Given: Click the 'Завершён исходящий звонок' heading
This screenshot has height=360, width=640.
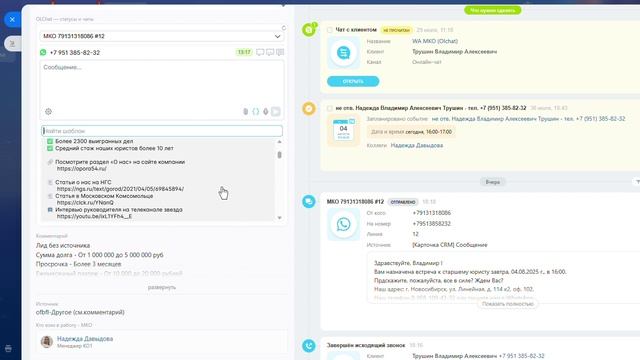Looking at the screenshot, I should [366, 345].
